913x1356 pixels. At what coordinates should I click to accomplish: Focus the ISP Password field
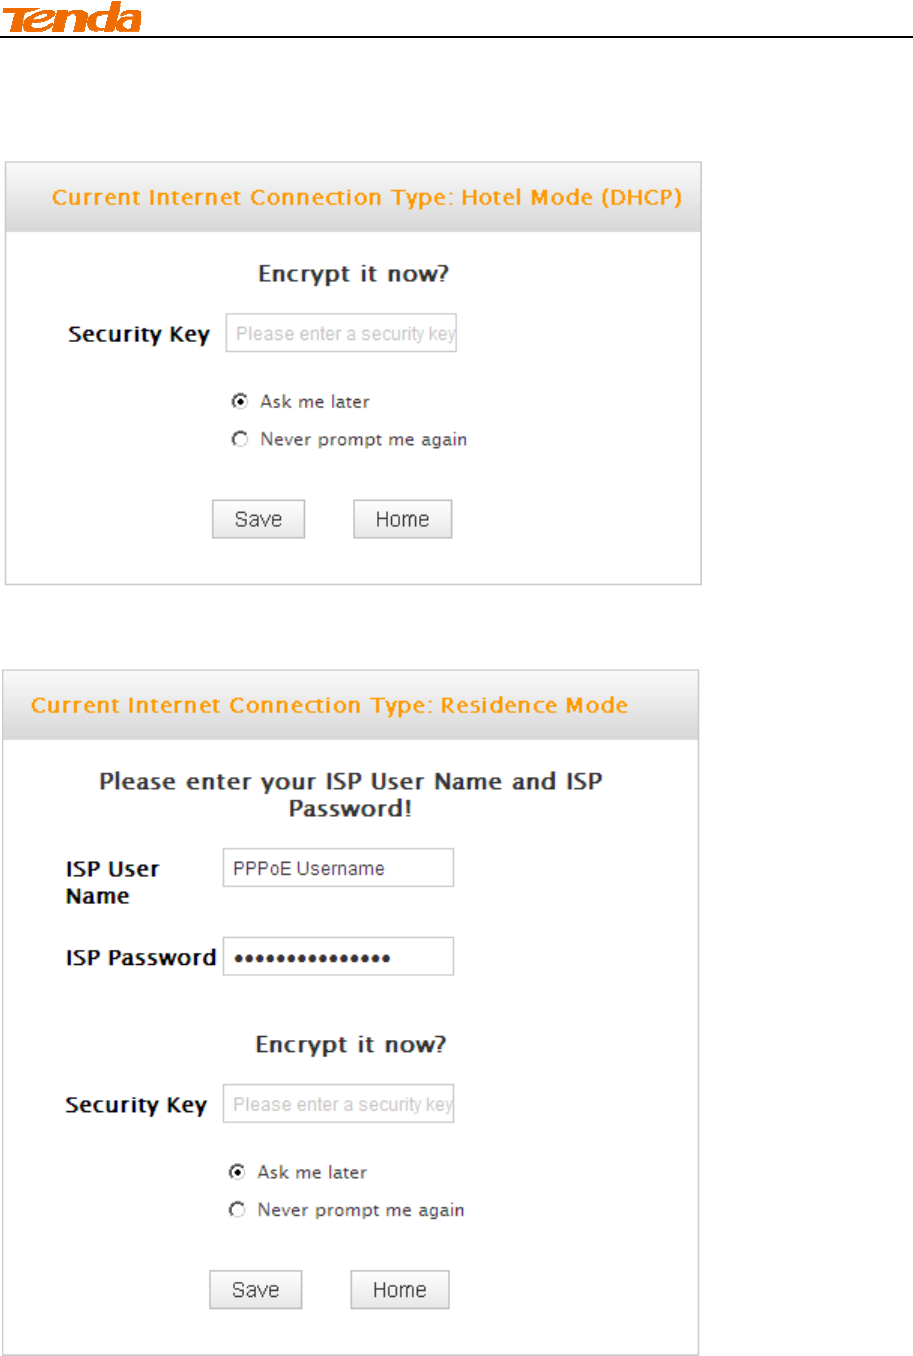pyautogui.click(x=338, y=957)
